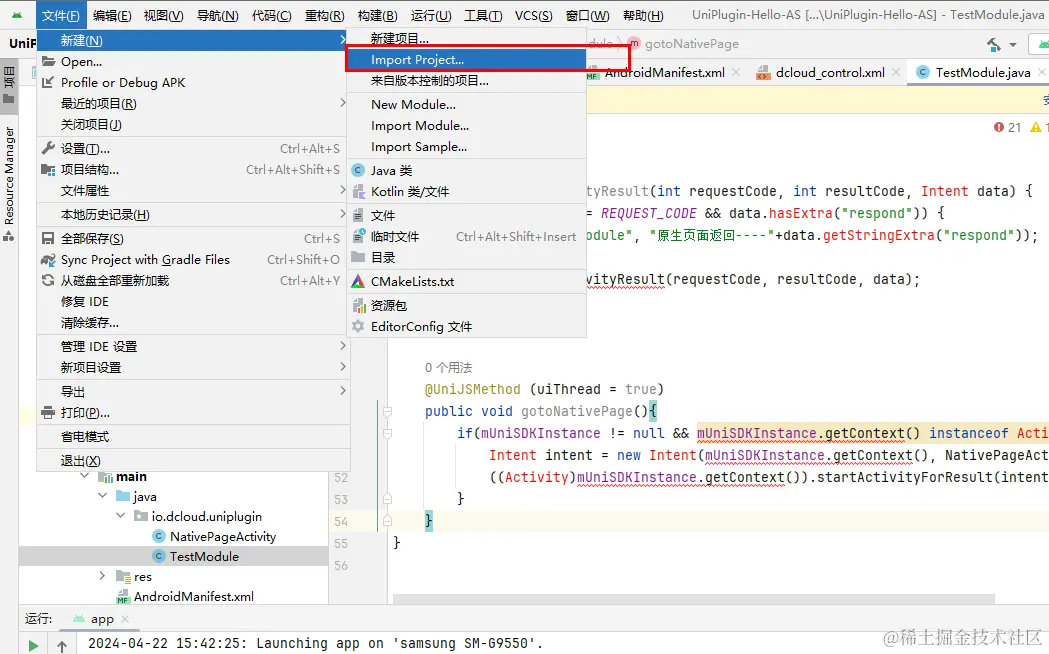Click the Open... folder icon
This screenshot has height=654, width=1049.
click(48, 62)
